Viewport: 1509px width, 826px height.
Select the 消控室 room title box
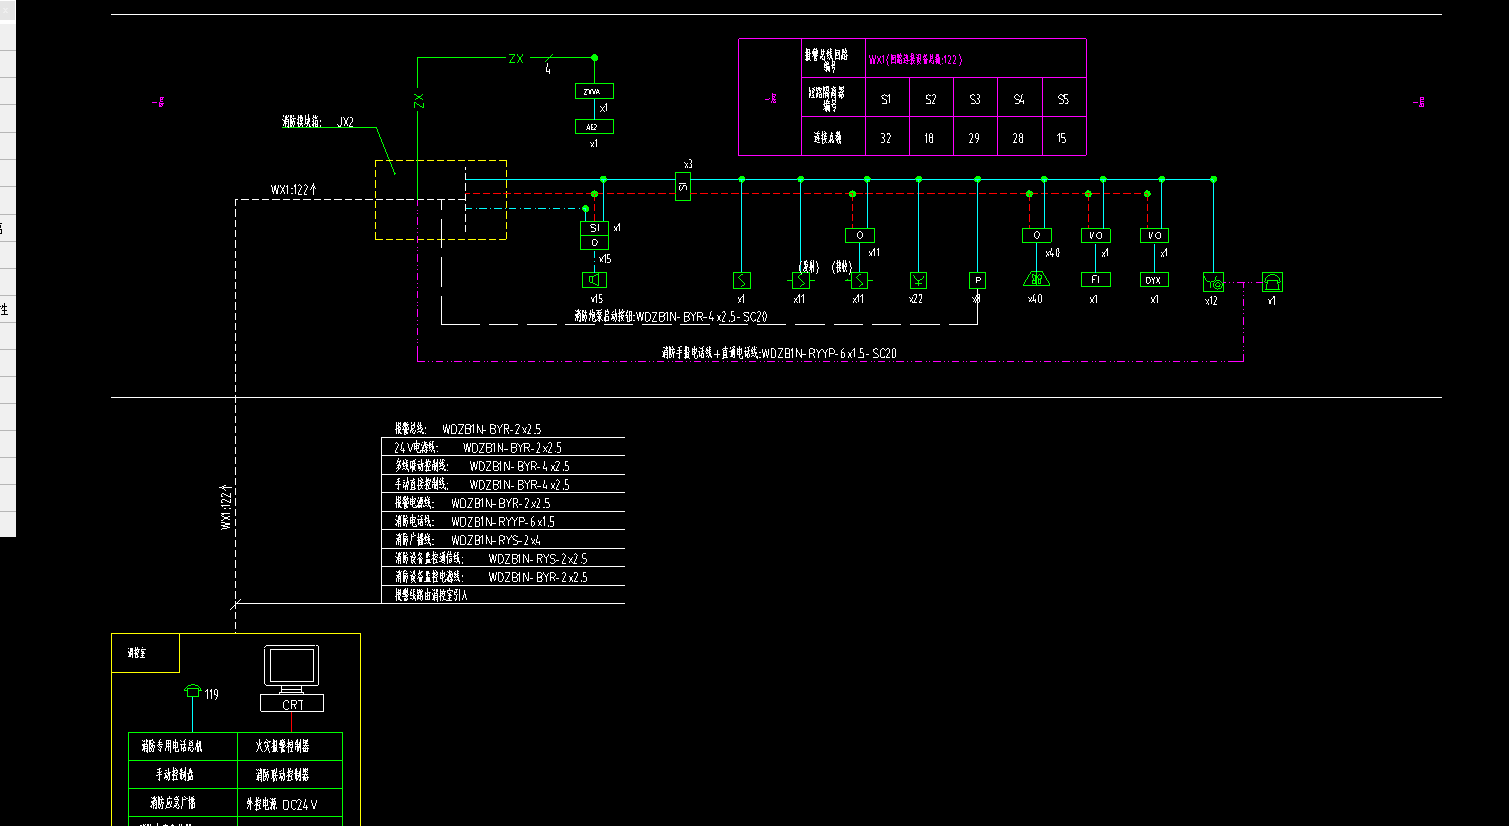pyautogui.click(x=145, y=653)
